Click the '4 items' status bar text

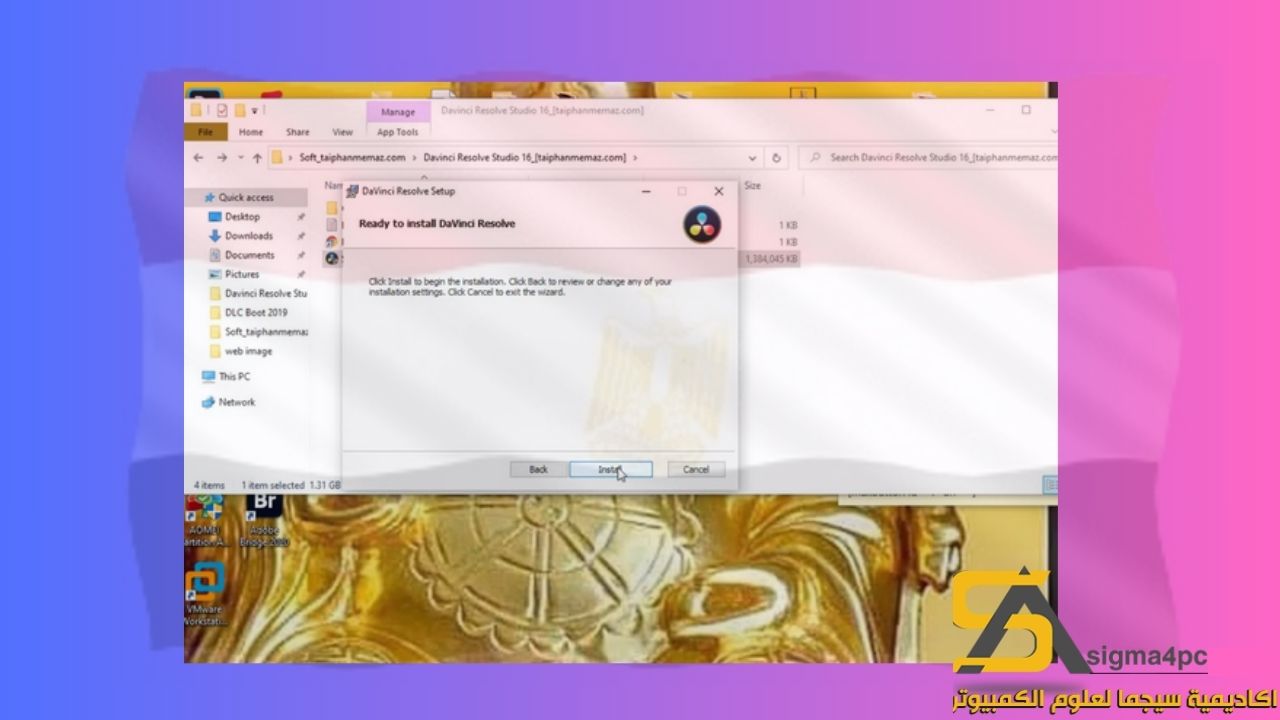pos(209,484)
